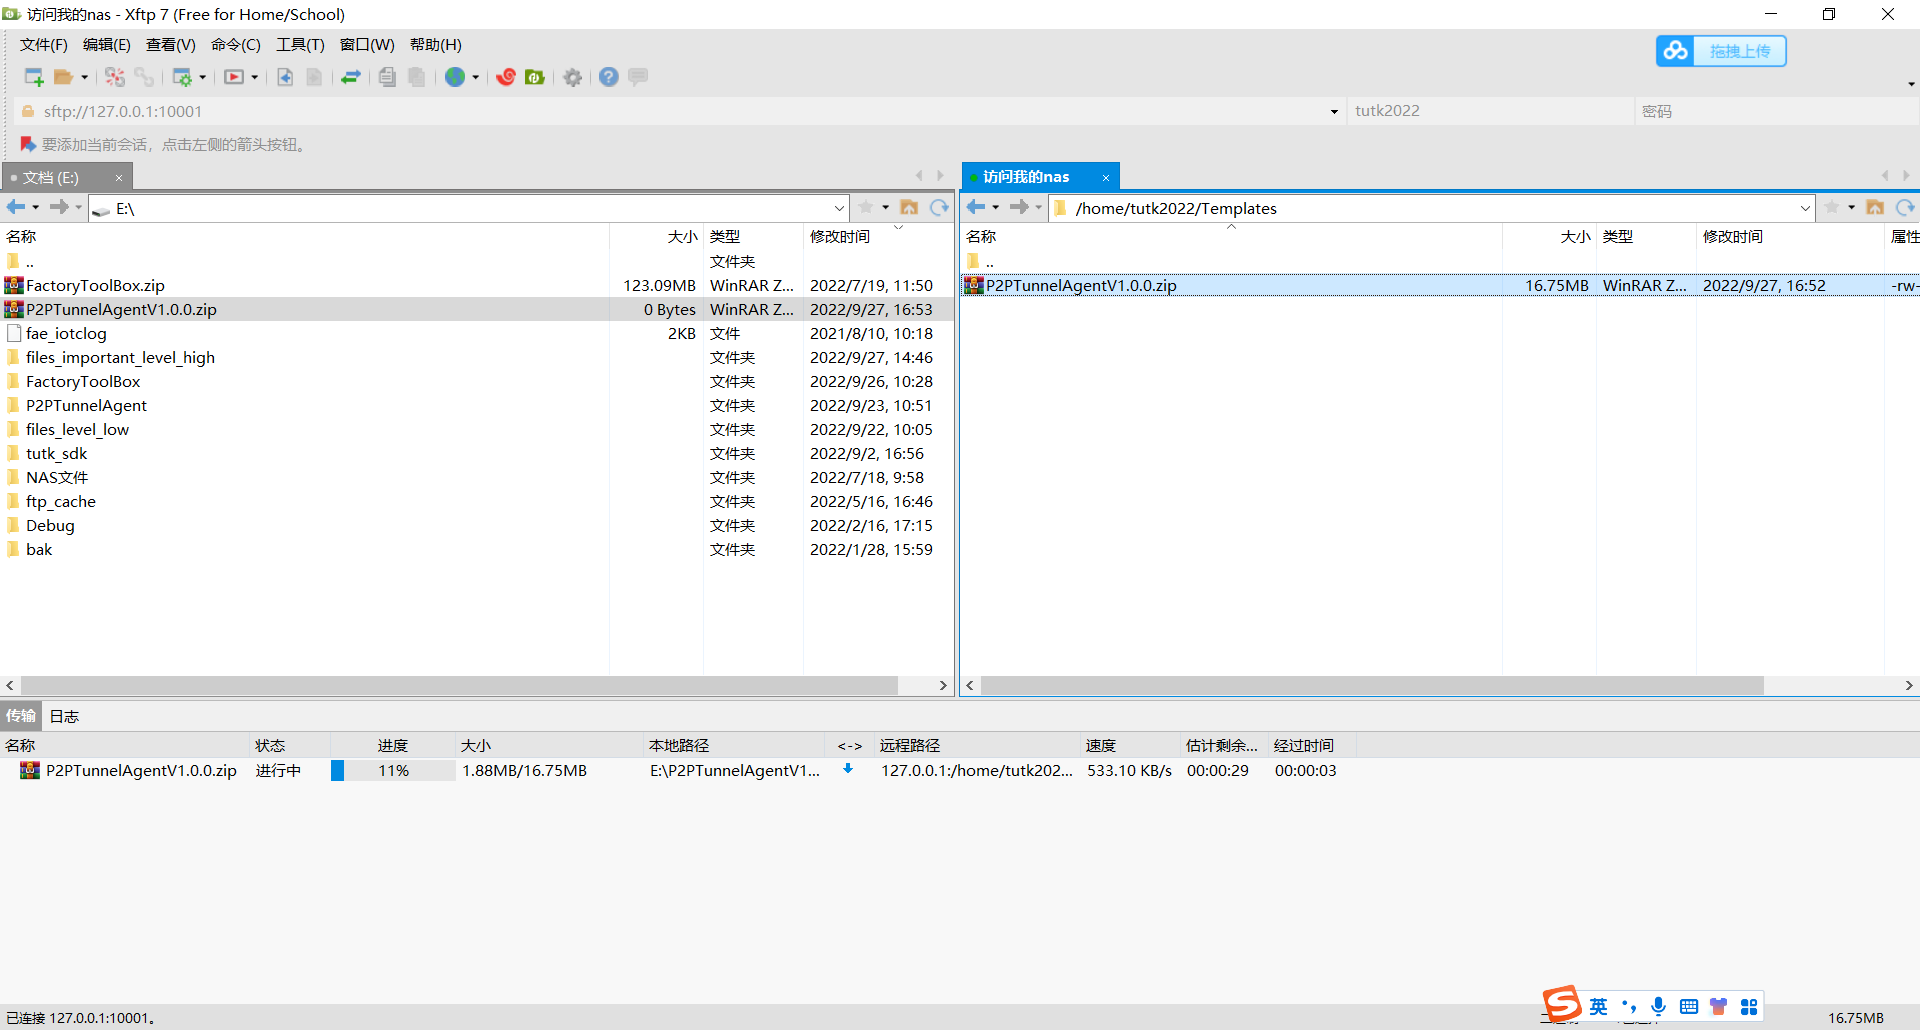The image size is (1920, 1030).
Task: Click the back arrow in local pane
Action: 16,207
